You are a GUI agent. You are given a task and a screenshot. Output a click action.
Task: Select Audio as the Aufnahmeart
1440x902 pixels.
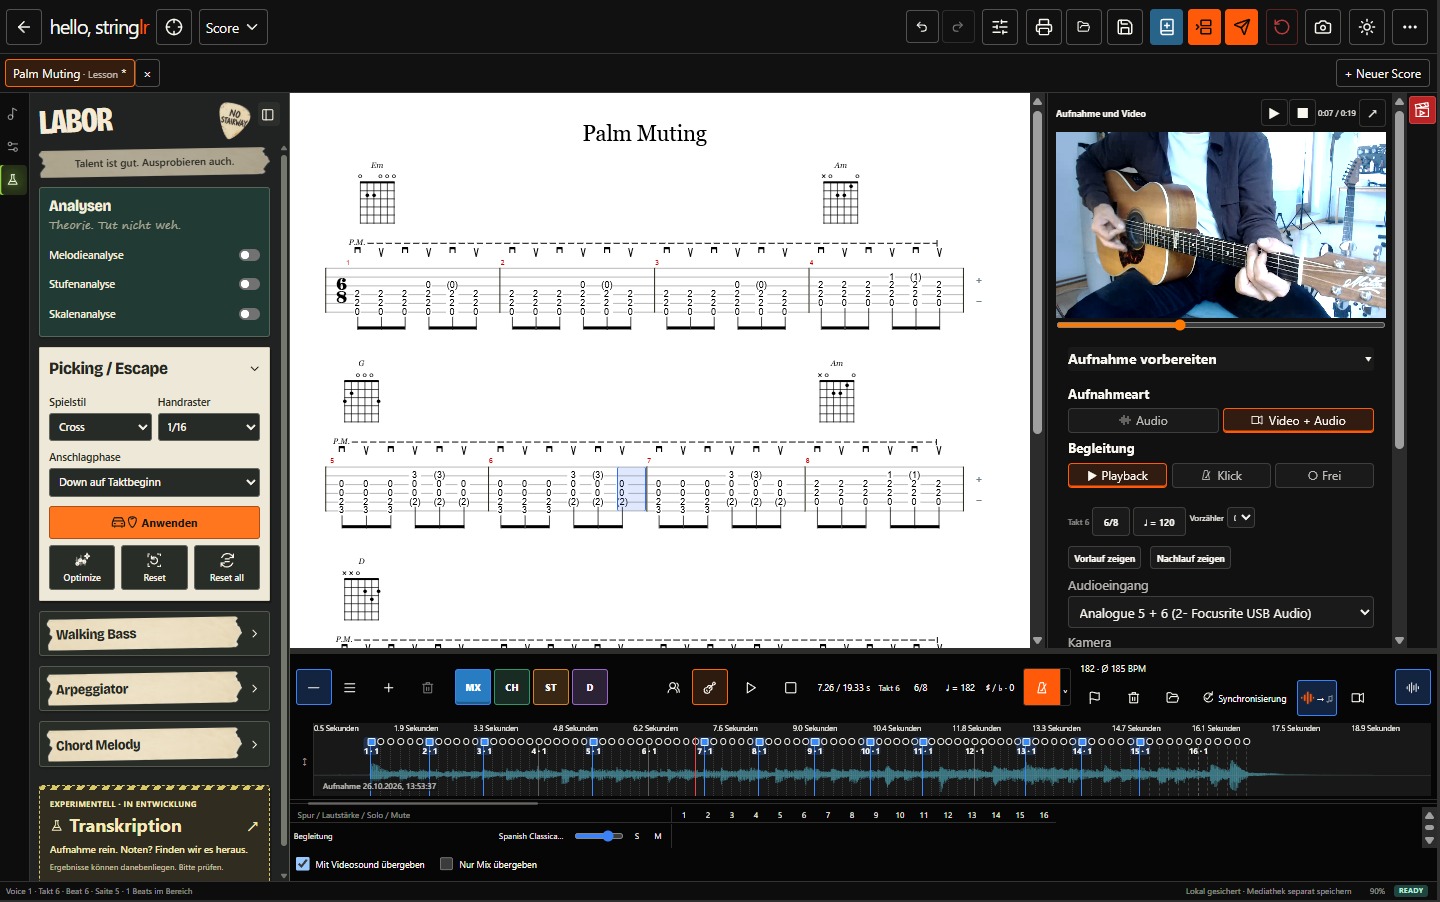1143,421
